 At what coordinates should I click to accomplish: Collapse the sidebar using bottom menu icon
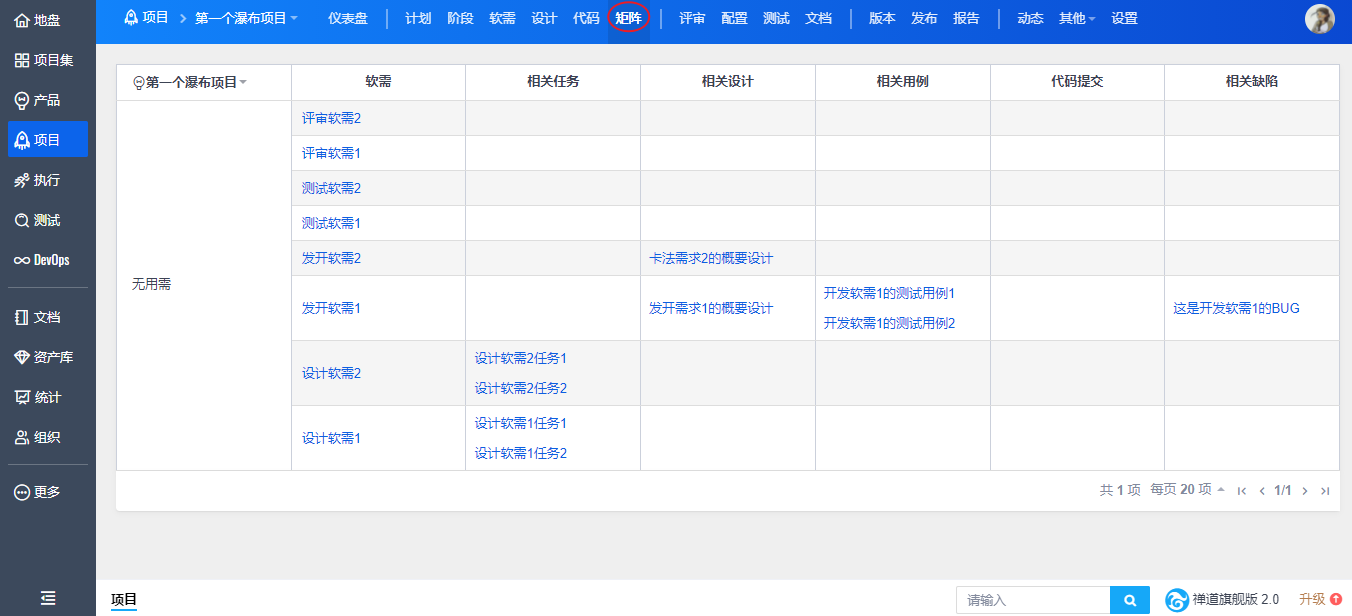(x=48, y=598)
